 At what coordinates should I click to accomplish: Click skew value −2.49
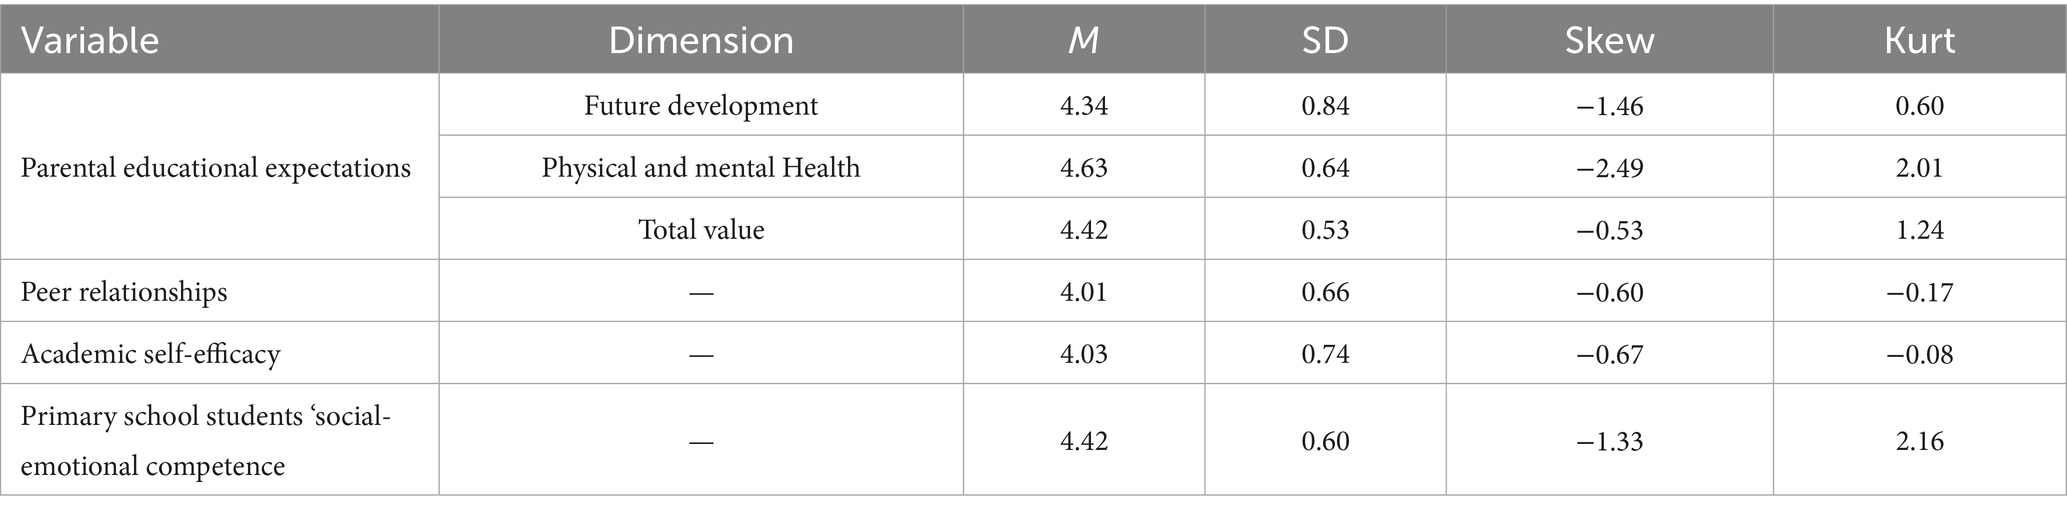[x=1609, y=167]
